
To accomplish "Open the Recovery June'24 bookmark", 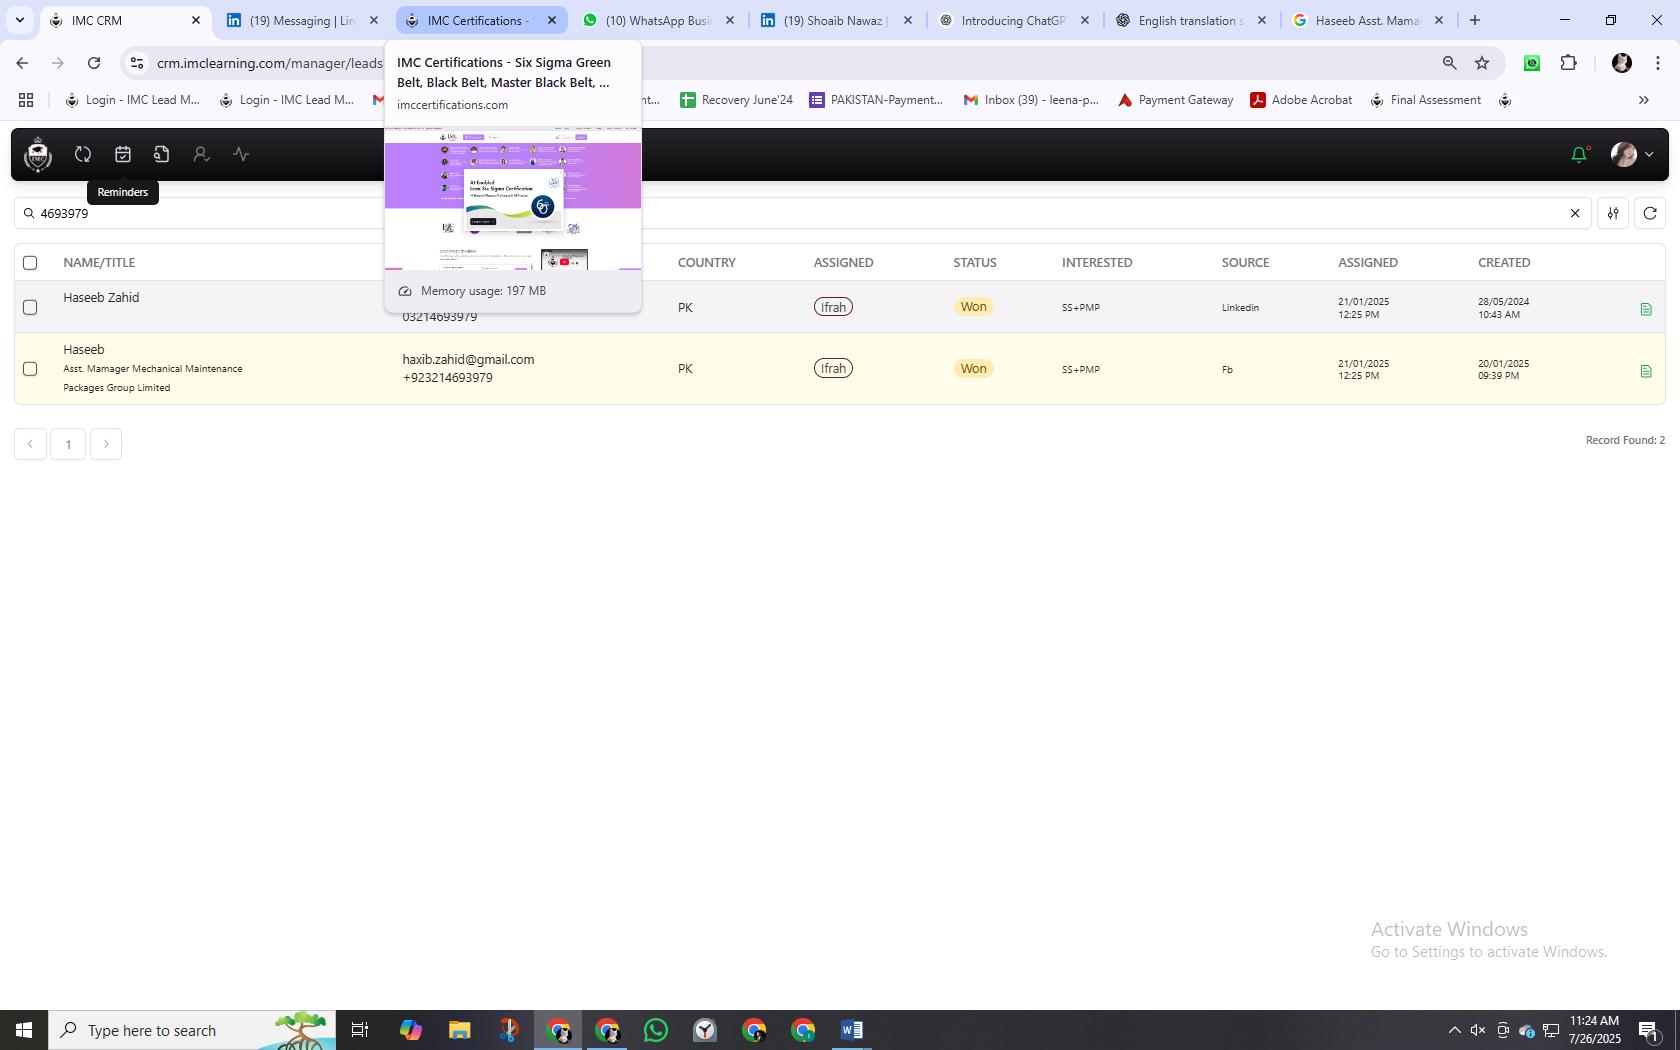I will 736,100.
